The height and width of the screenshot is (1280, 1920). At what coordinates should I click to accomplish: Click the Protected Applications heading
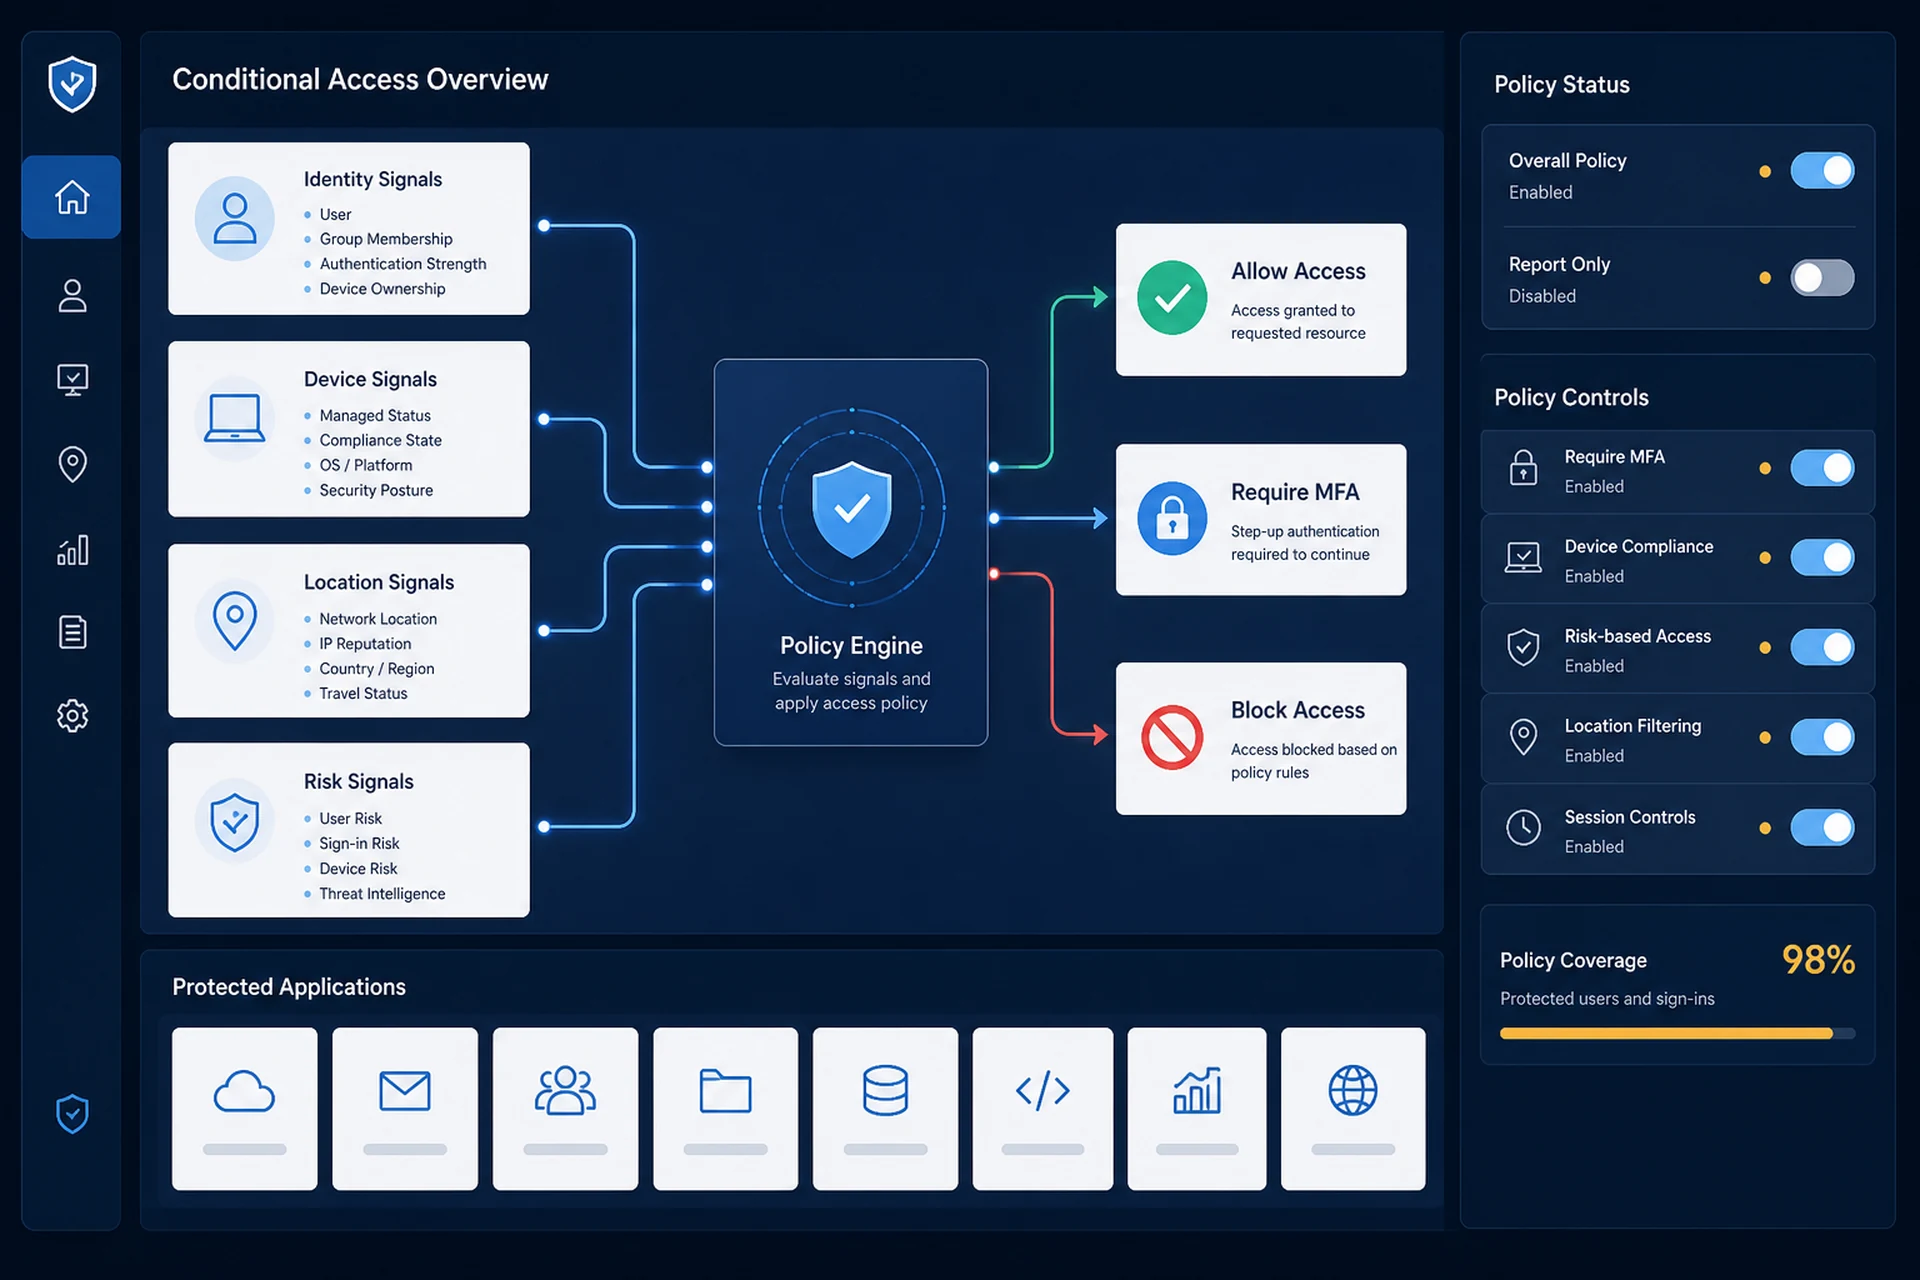[289, 987]
